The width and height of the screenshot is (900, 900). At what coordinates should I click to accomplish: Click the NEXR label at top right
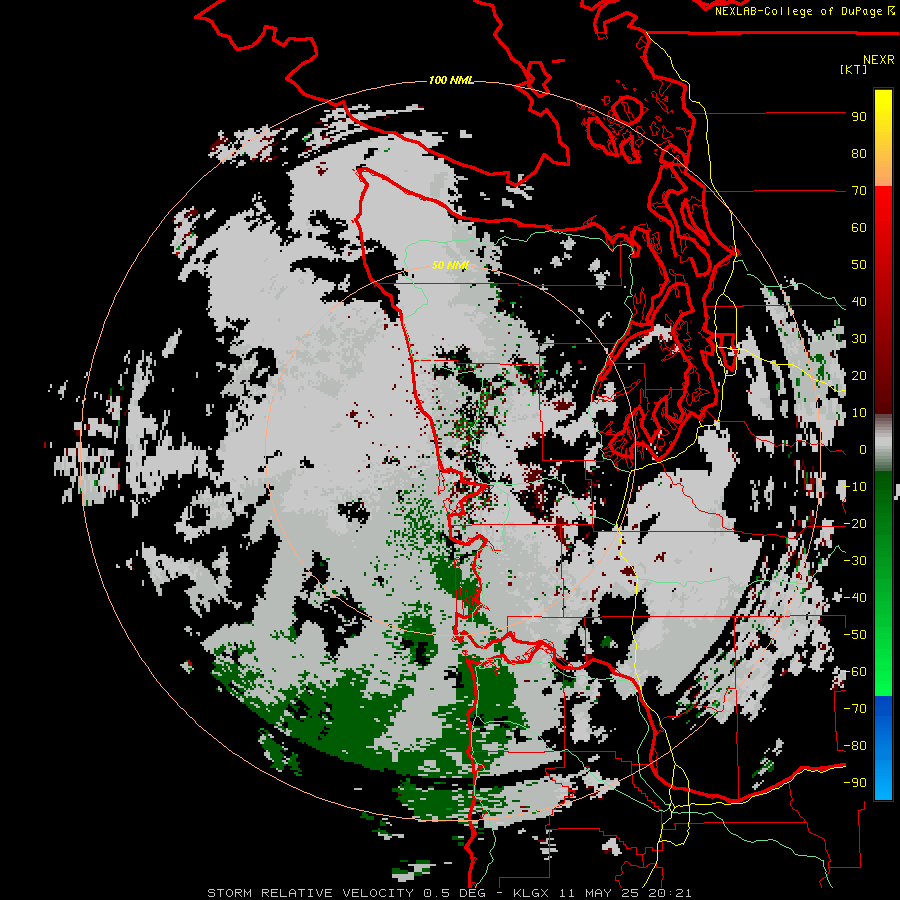879,60
